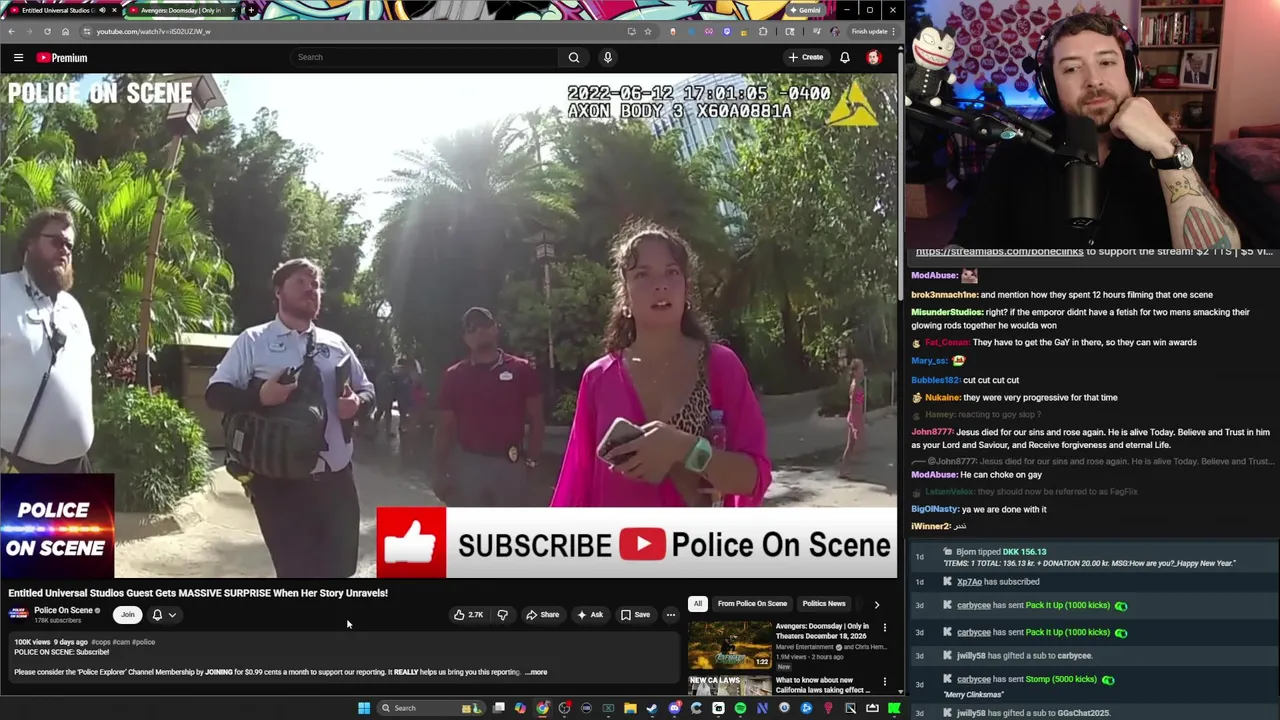
Task: Click the Xp7Ao username in events
Action: pyautogui.click(x=969, y=582)
